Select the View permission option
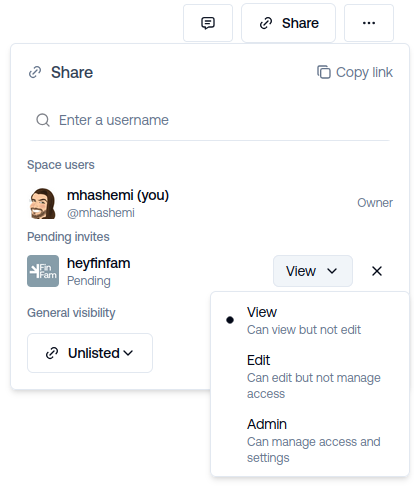Viewport: 414px width, 487px height. [310, 320]
